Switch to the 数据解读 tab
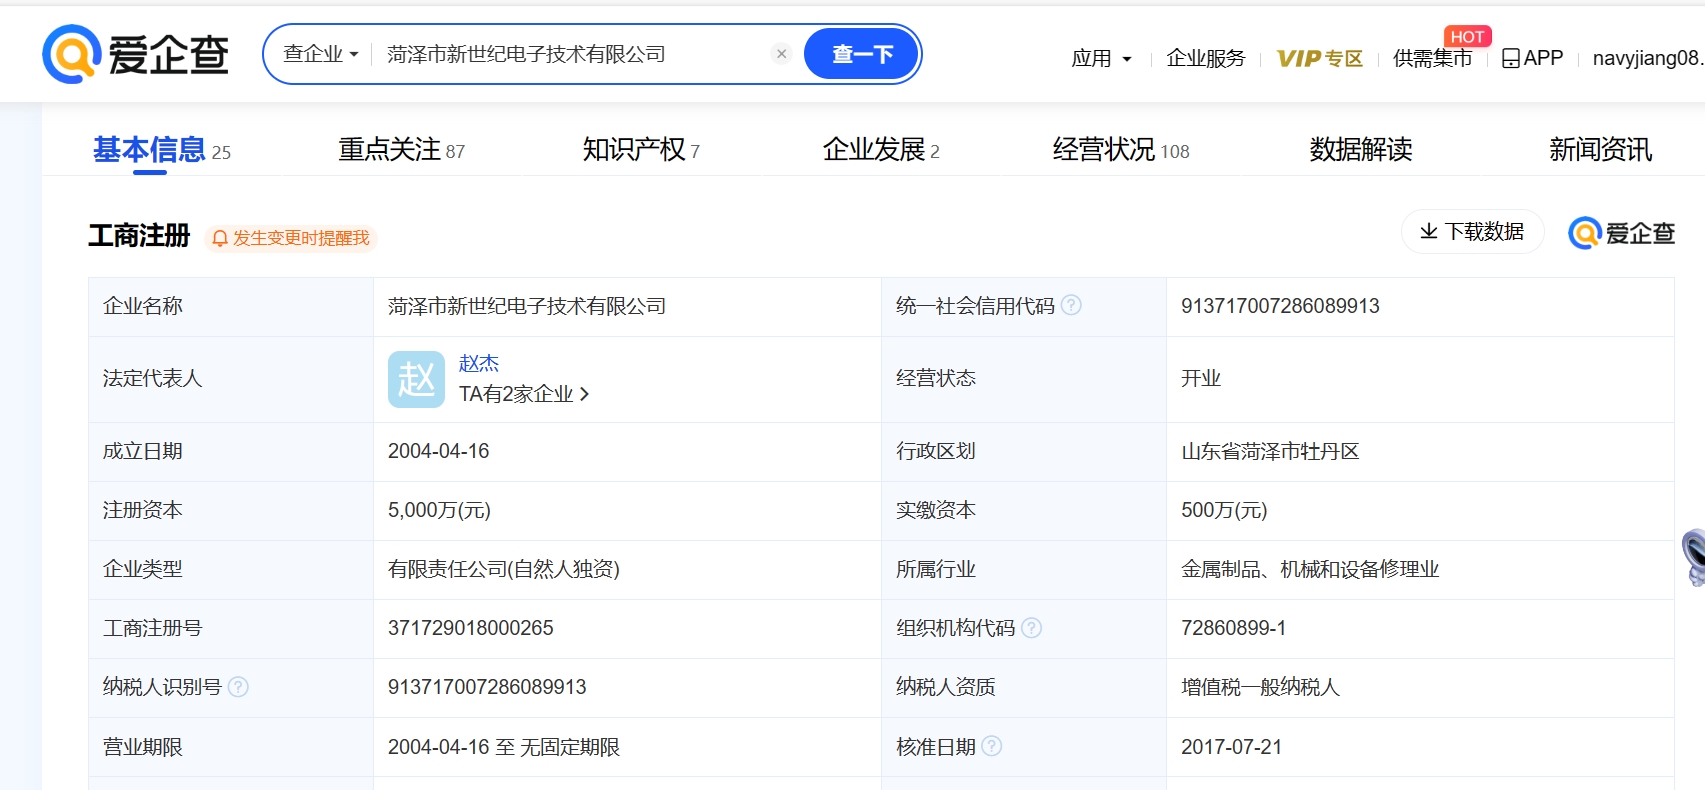The image size is (1705, 790). (1361, 150)
